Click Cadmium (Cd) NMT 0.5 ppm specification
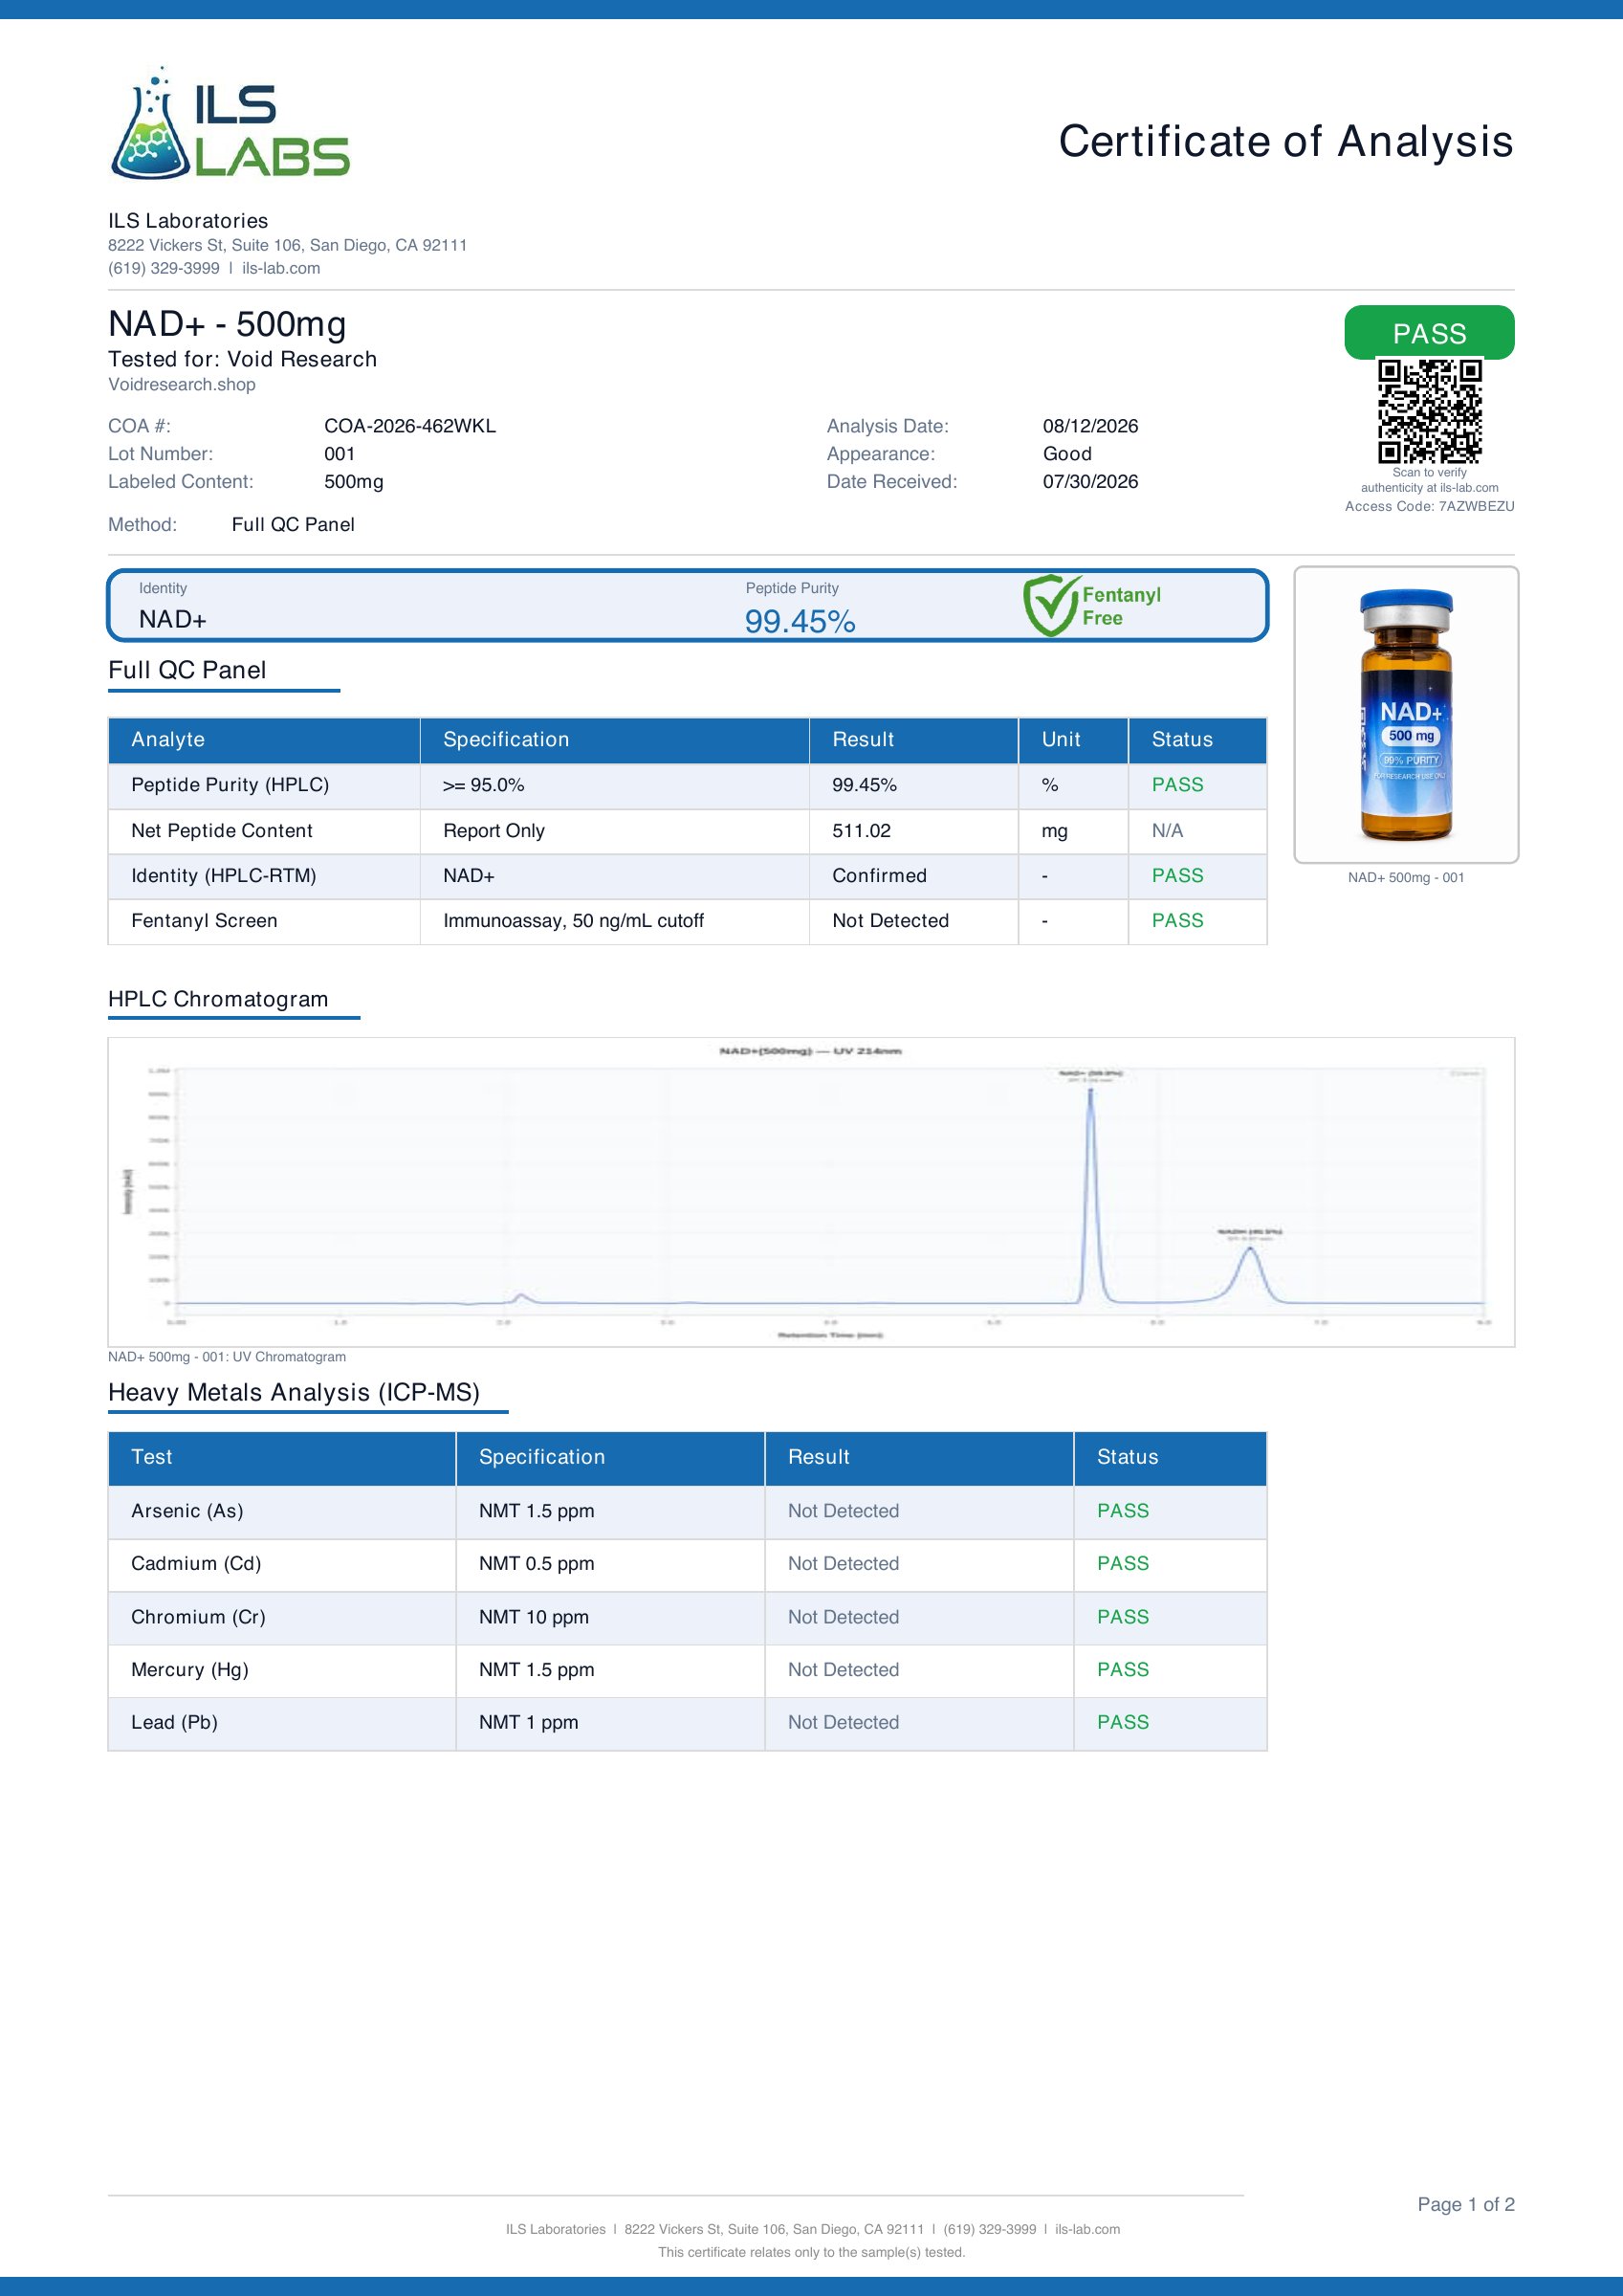This screenshot has height=2296, width=1623. click(x=536, y=1564)
